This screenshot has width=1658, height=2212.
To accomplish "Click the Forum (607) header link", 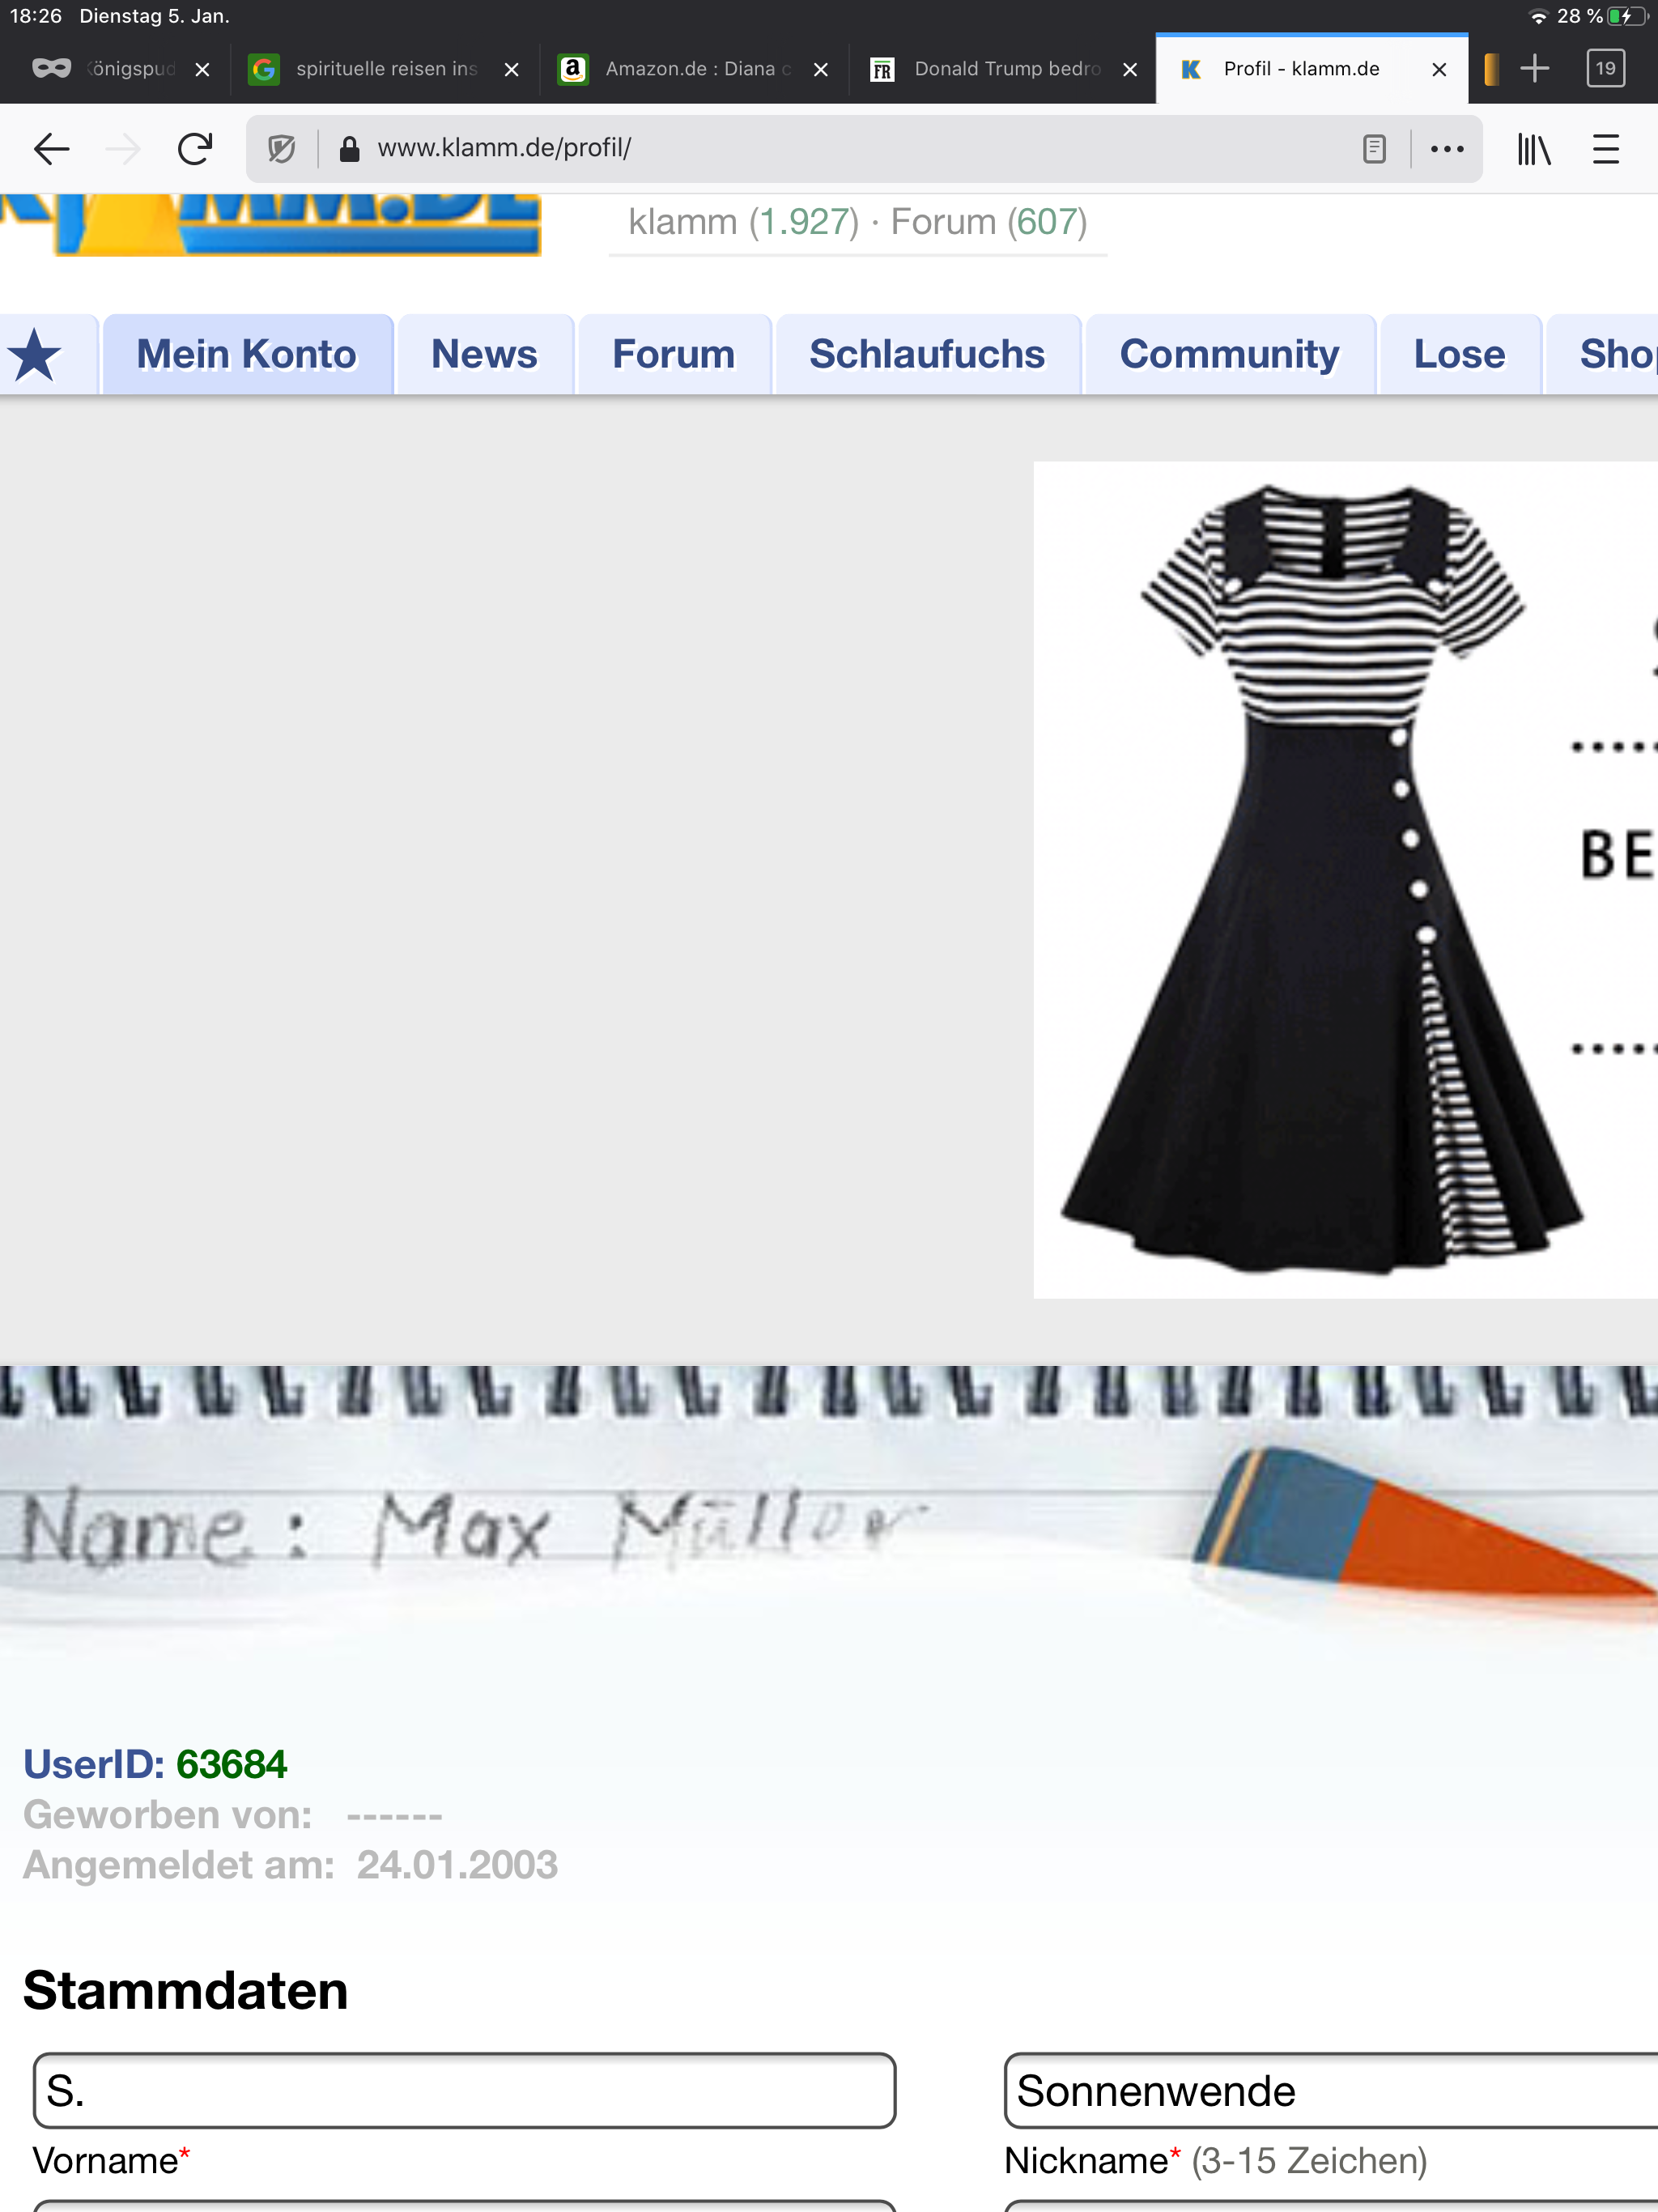I will (x=988, y=222).
